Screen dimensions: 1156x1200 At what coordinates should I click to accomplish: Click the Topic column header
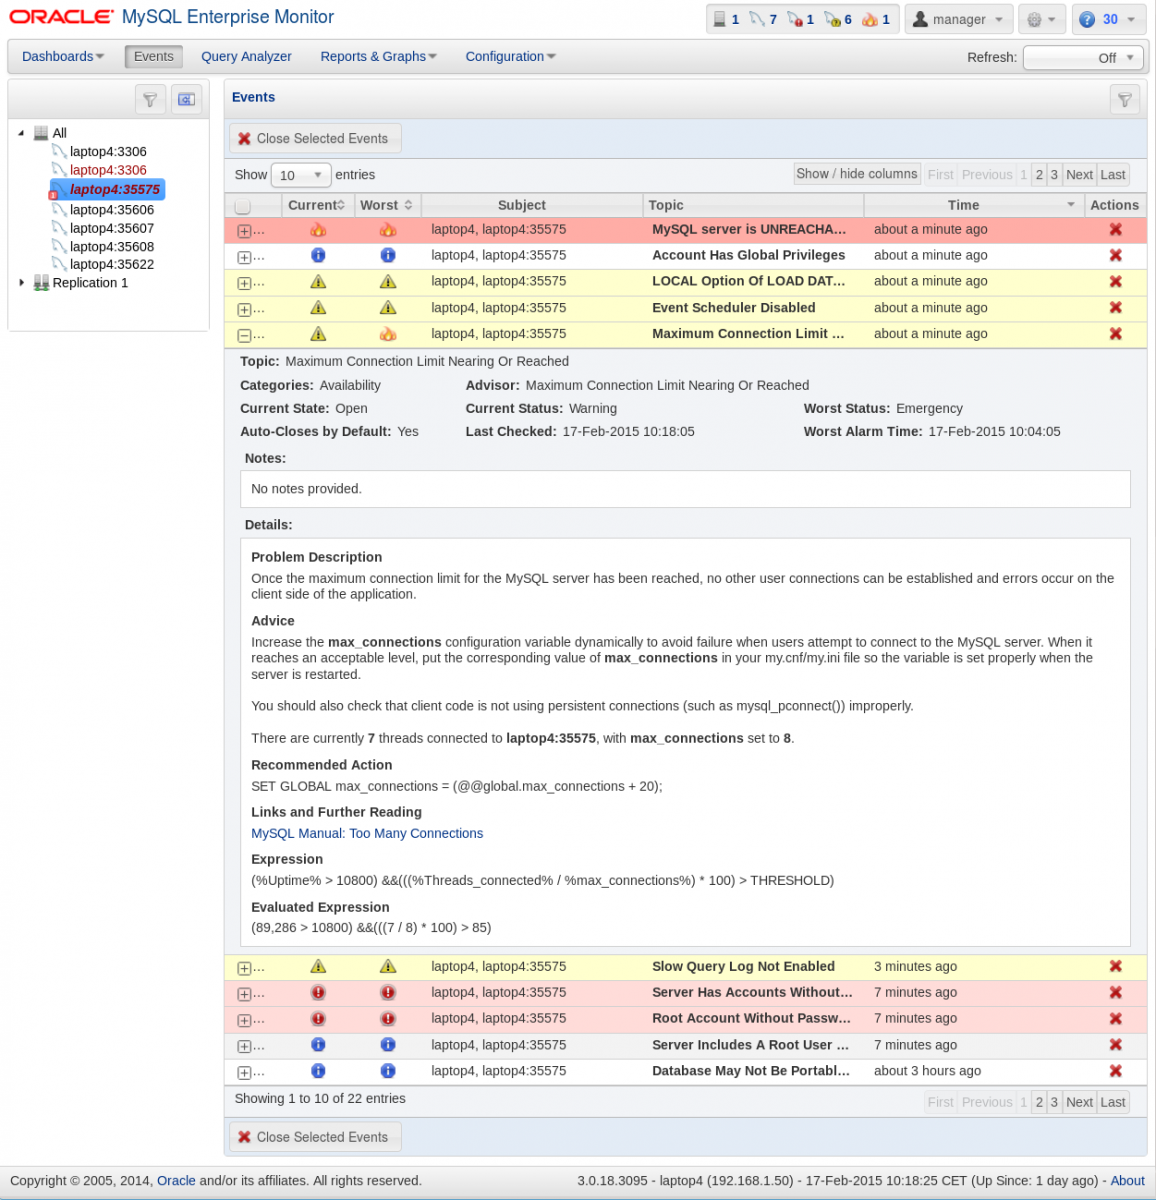click(753, 205)
